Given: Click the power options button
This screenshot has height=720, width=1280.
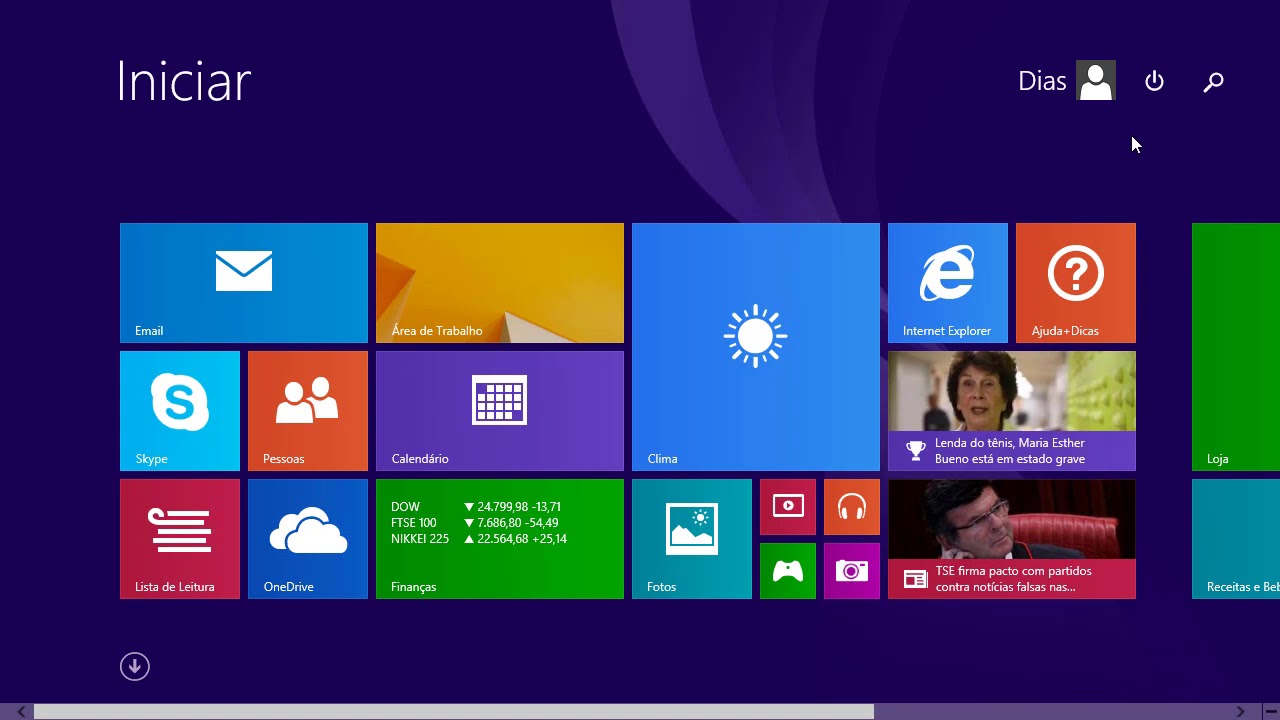Looking at the screenshot, I should (x=1154, y=81).
